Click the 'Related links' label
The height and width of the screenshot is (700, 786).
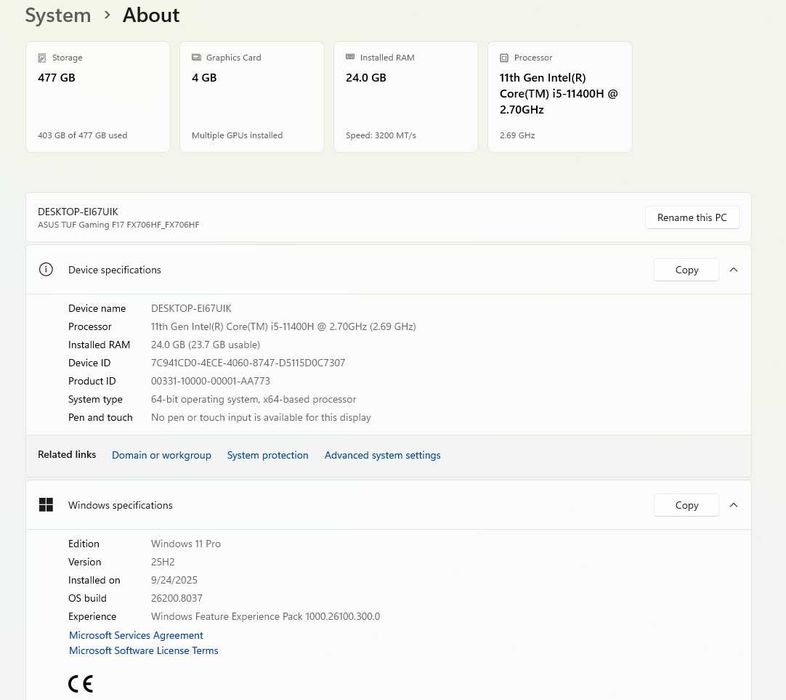(67, 455)
